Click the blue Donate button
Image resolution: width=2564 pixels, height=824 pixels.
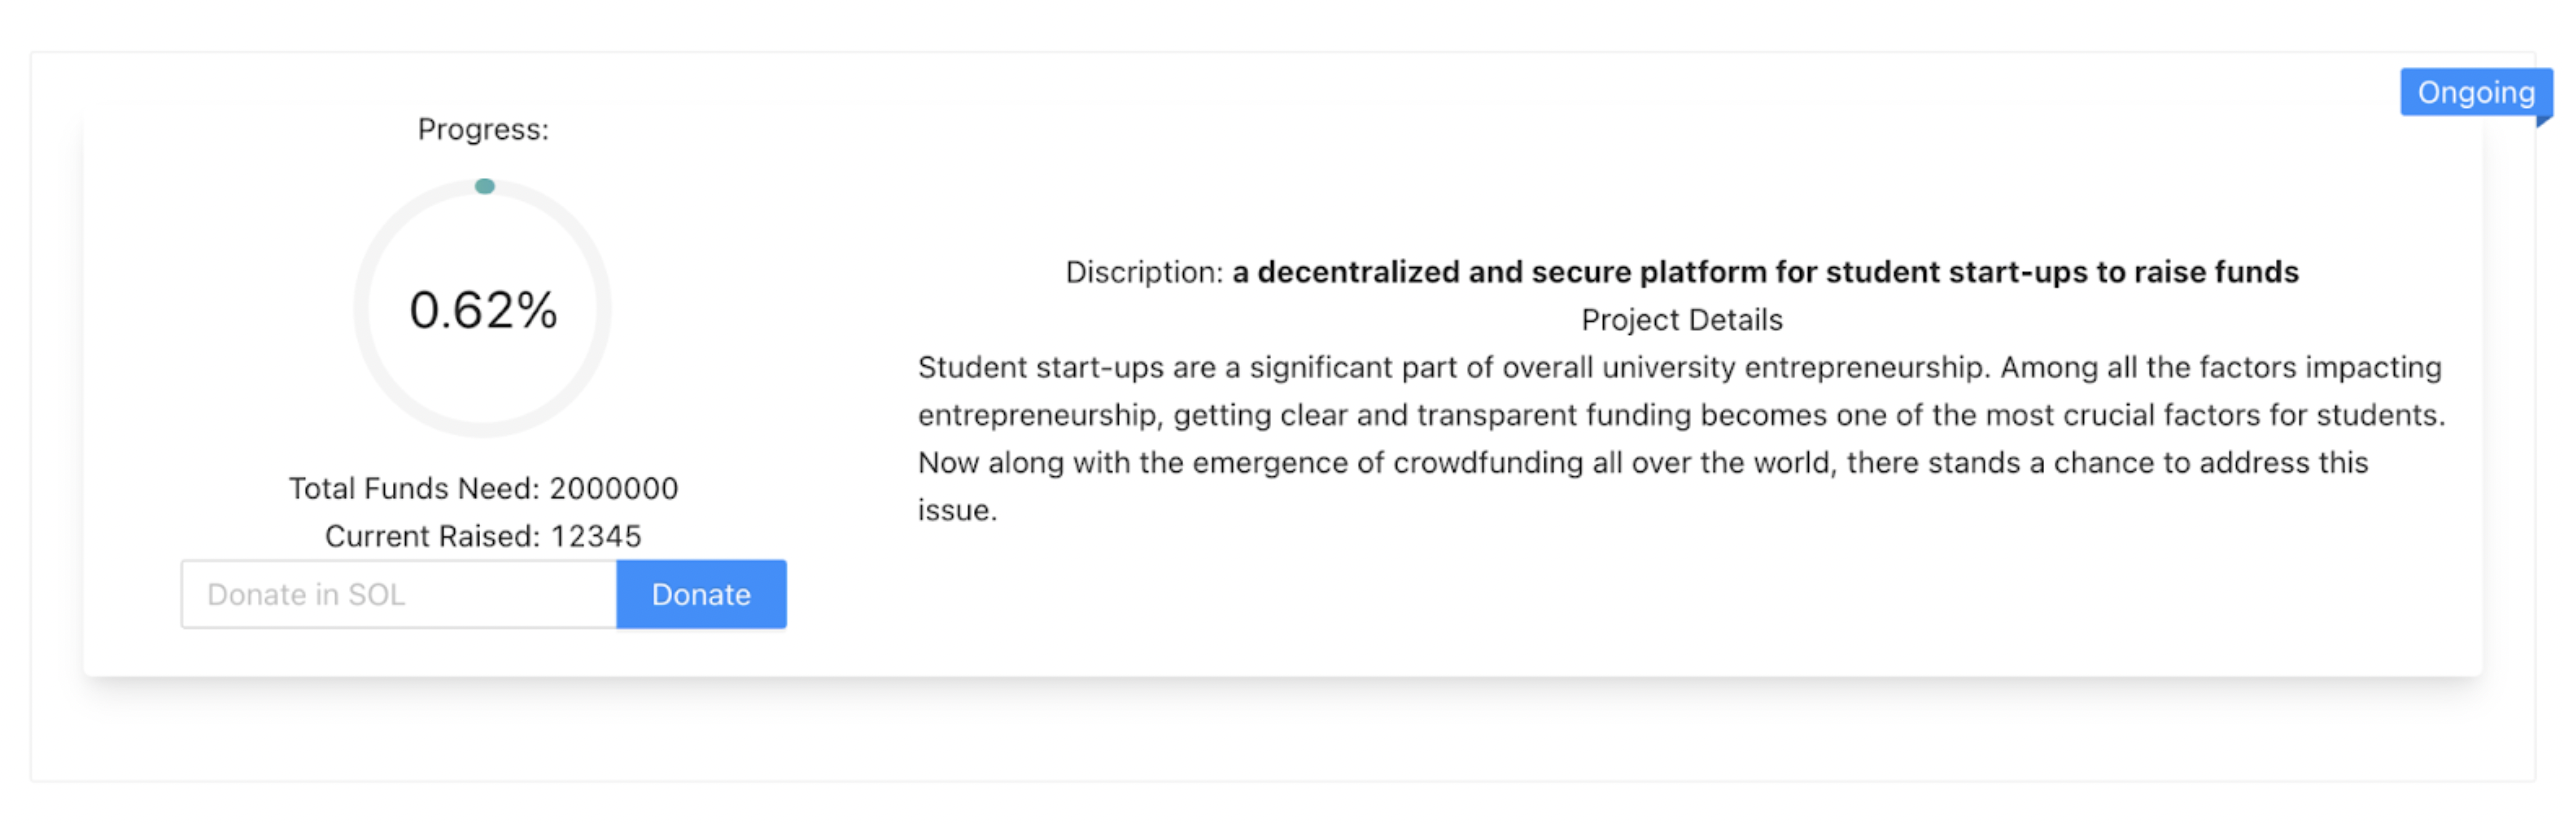700,594
